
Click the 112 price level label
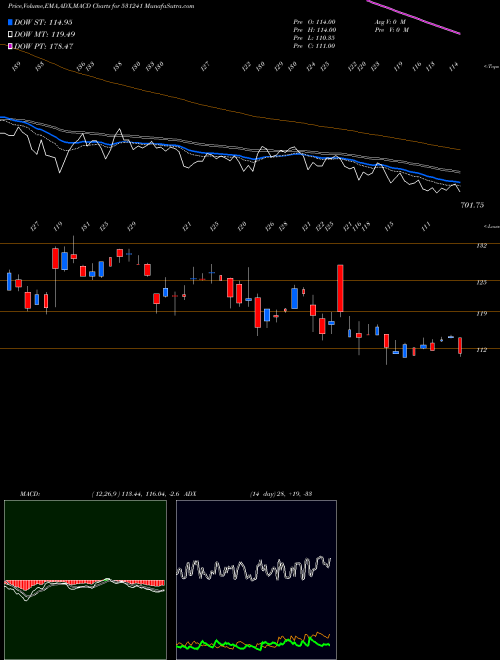[481, 350]
